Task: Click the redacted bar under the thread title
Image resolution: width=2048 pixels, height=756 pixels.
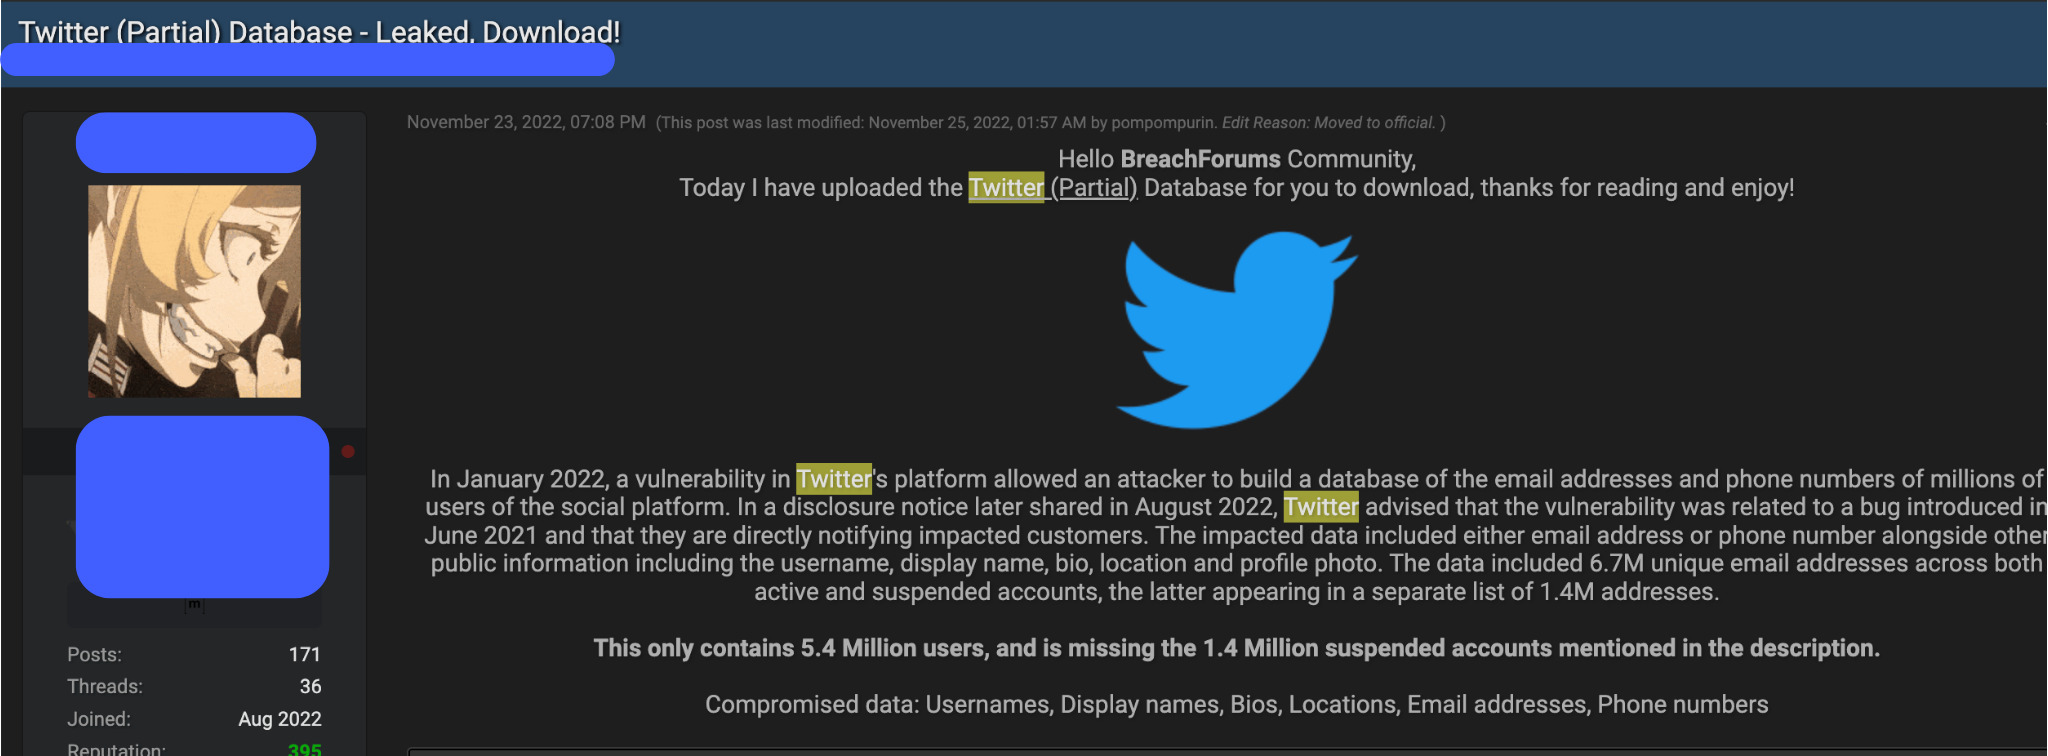Action: 308,61
